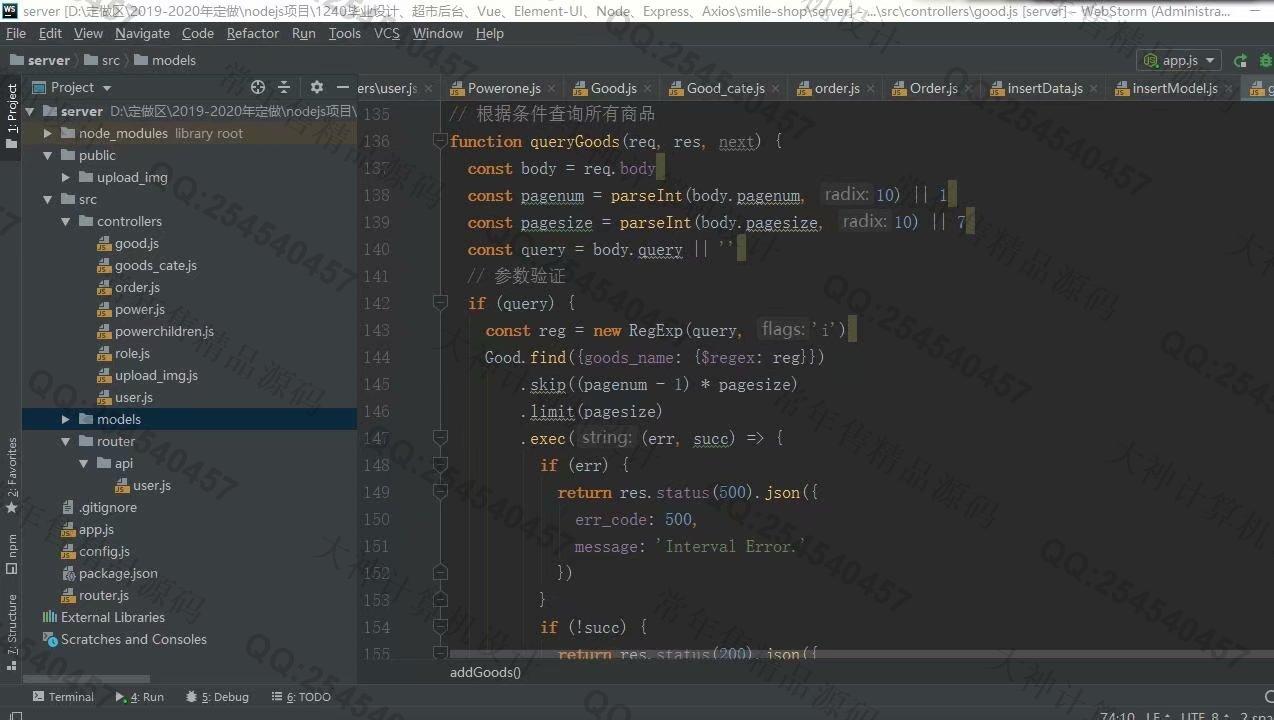
Task: Open the Navigate menu
Action: click(x=142, y=33)
